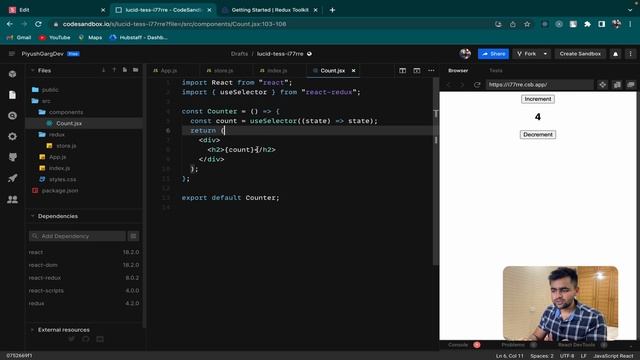Click the upload arrow in Files header

click(x=114, y=70)
